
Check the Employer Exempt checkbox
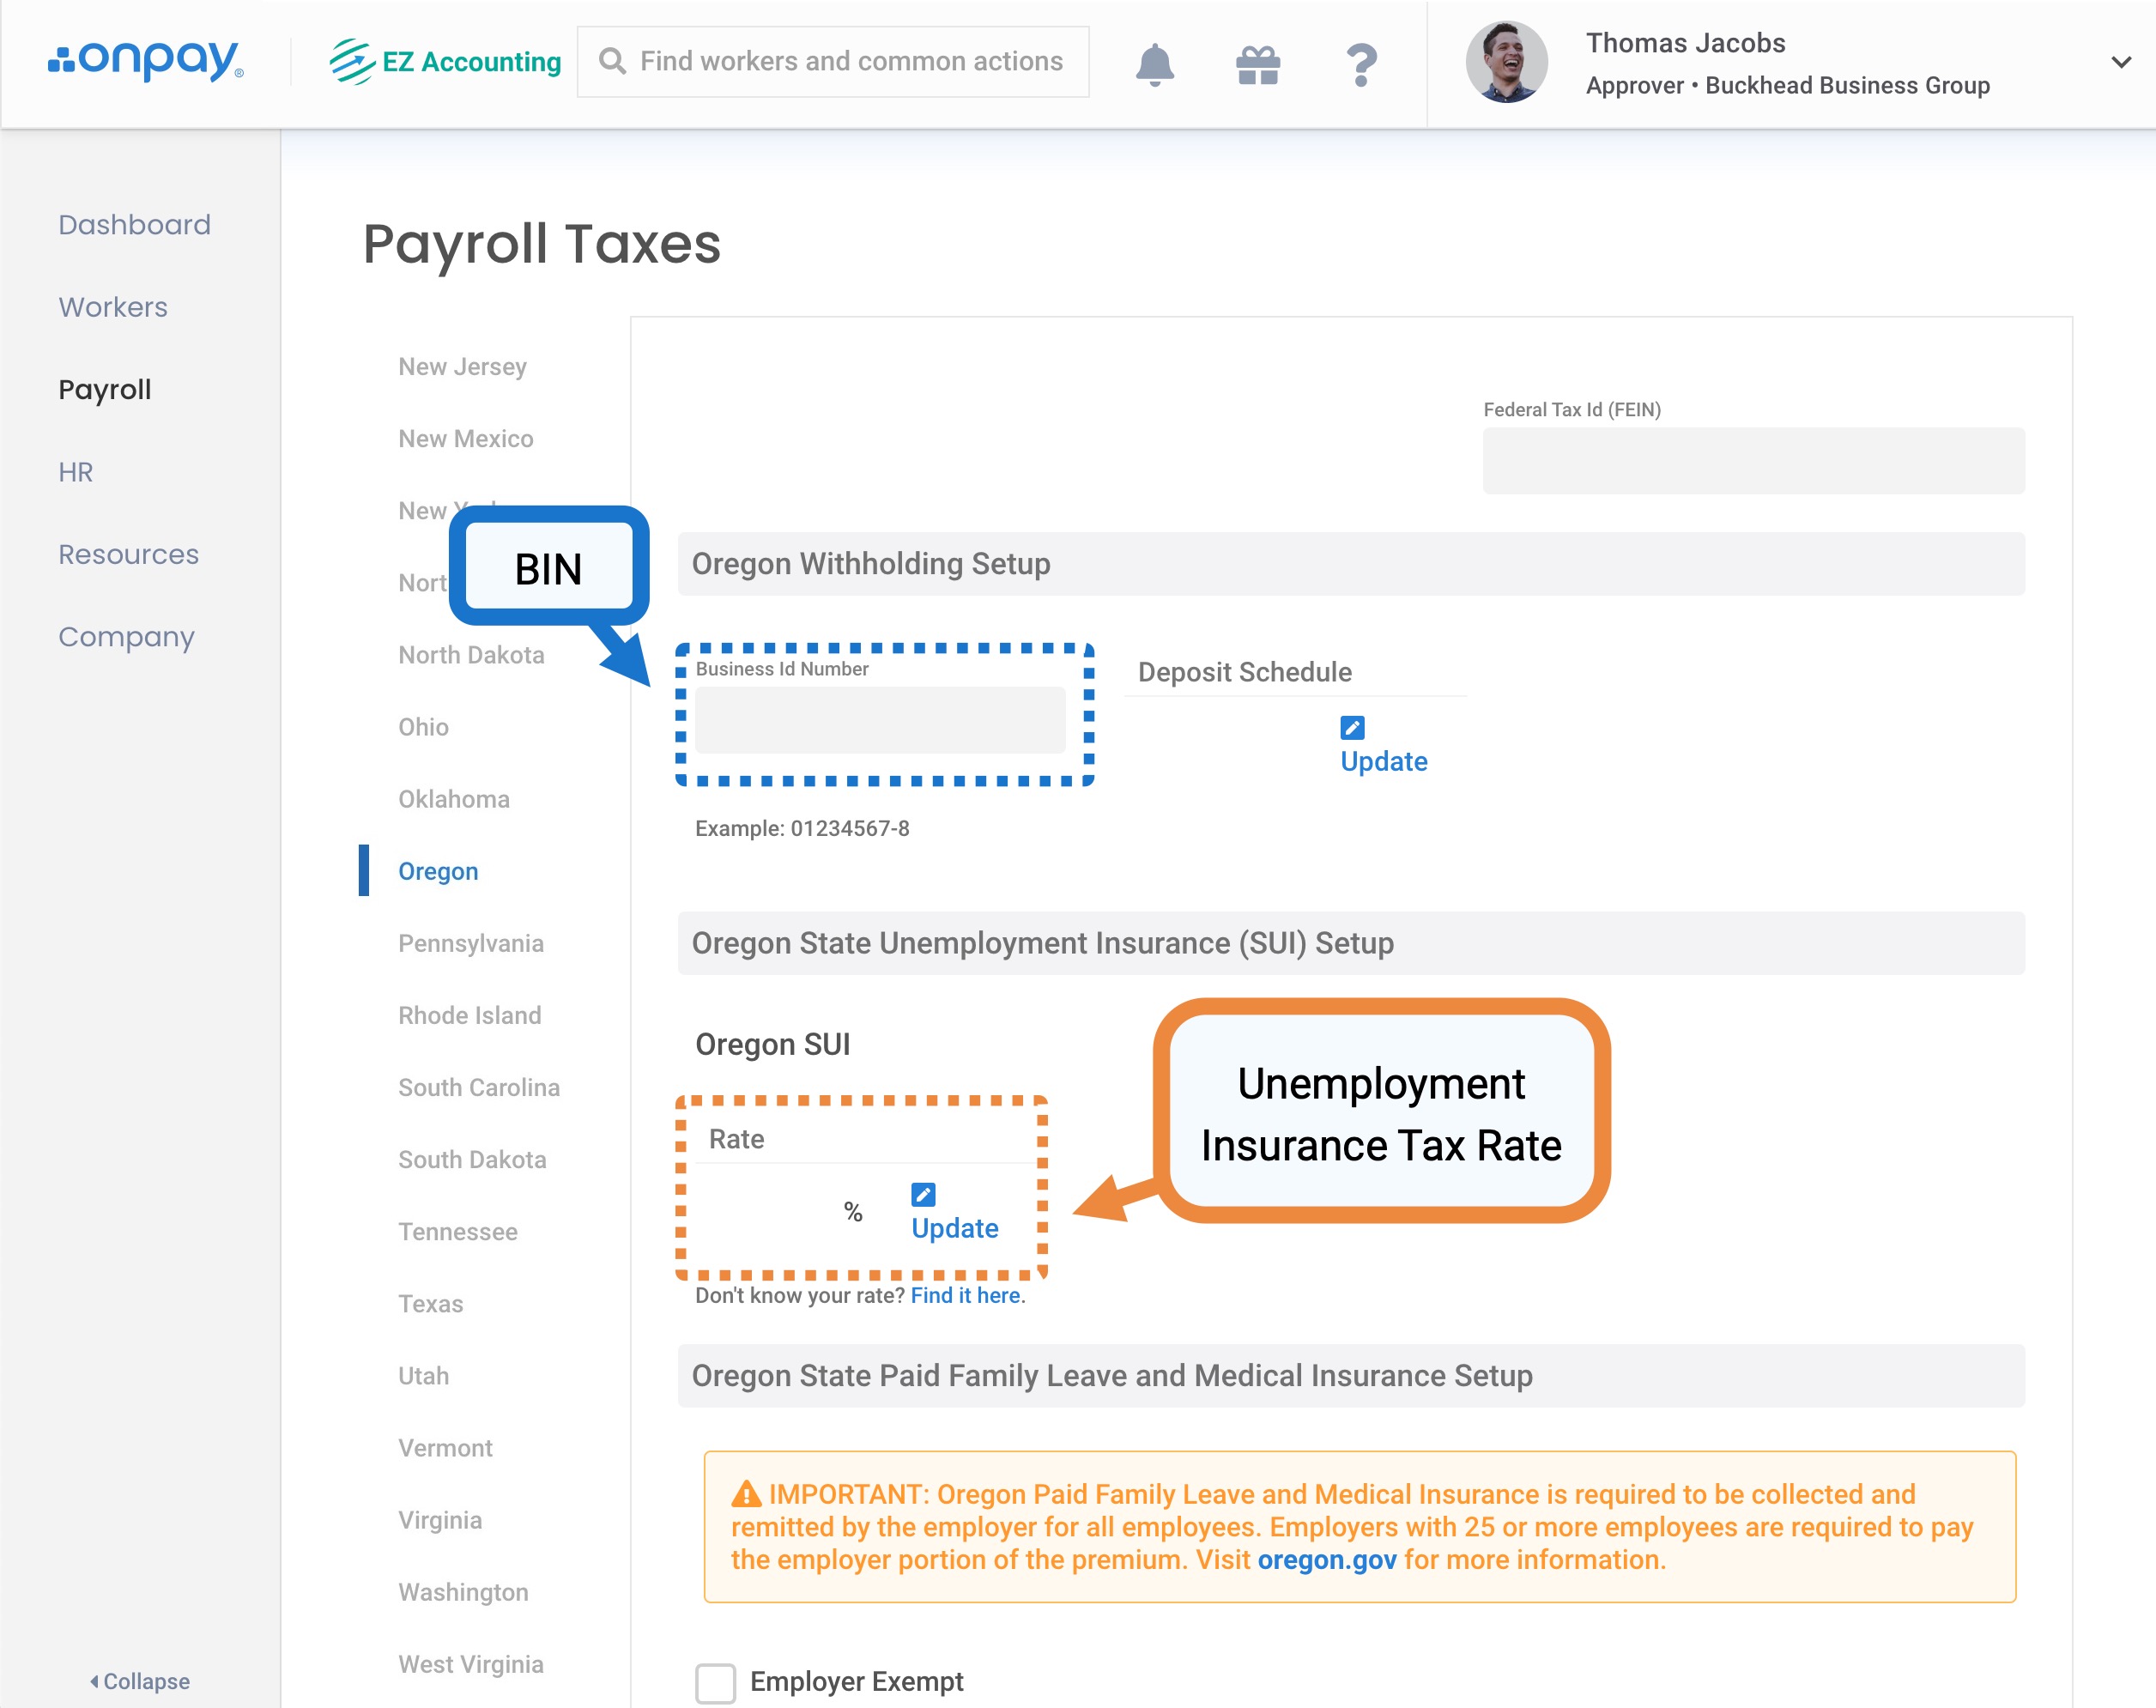pos(715,1682)
